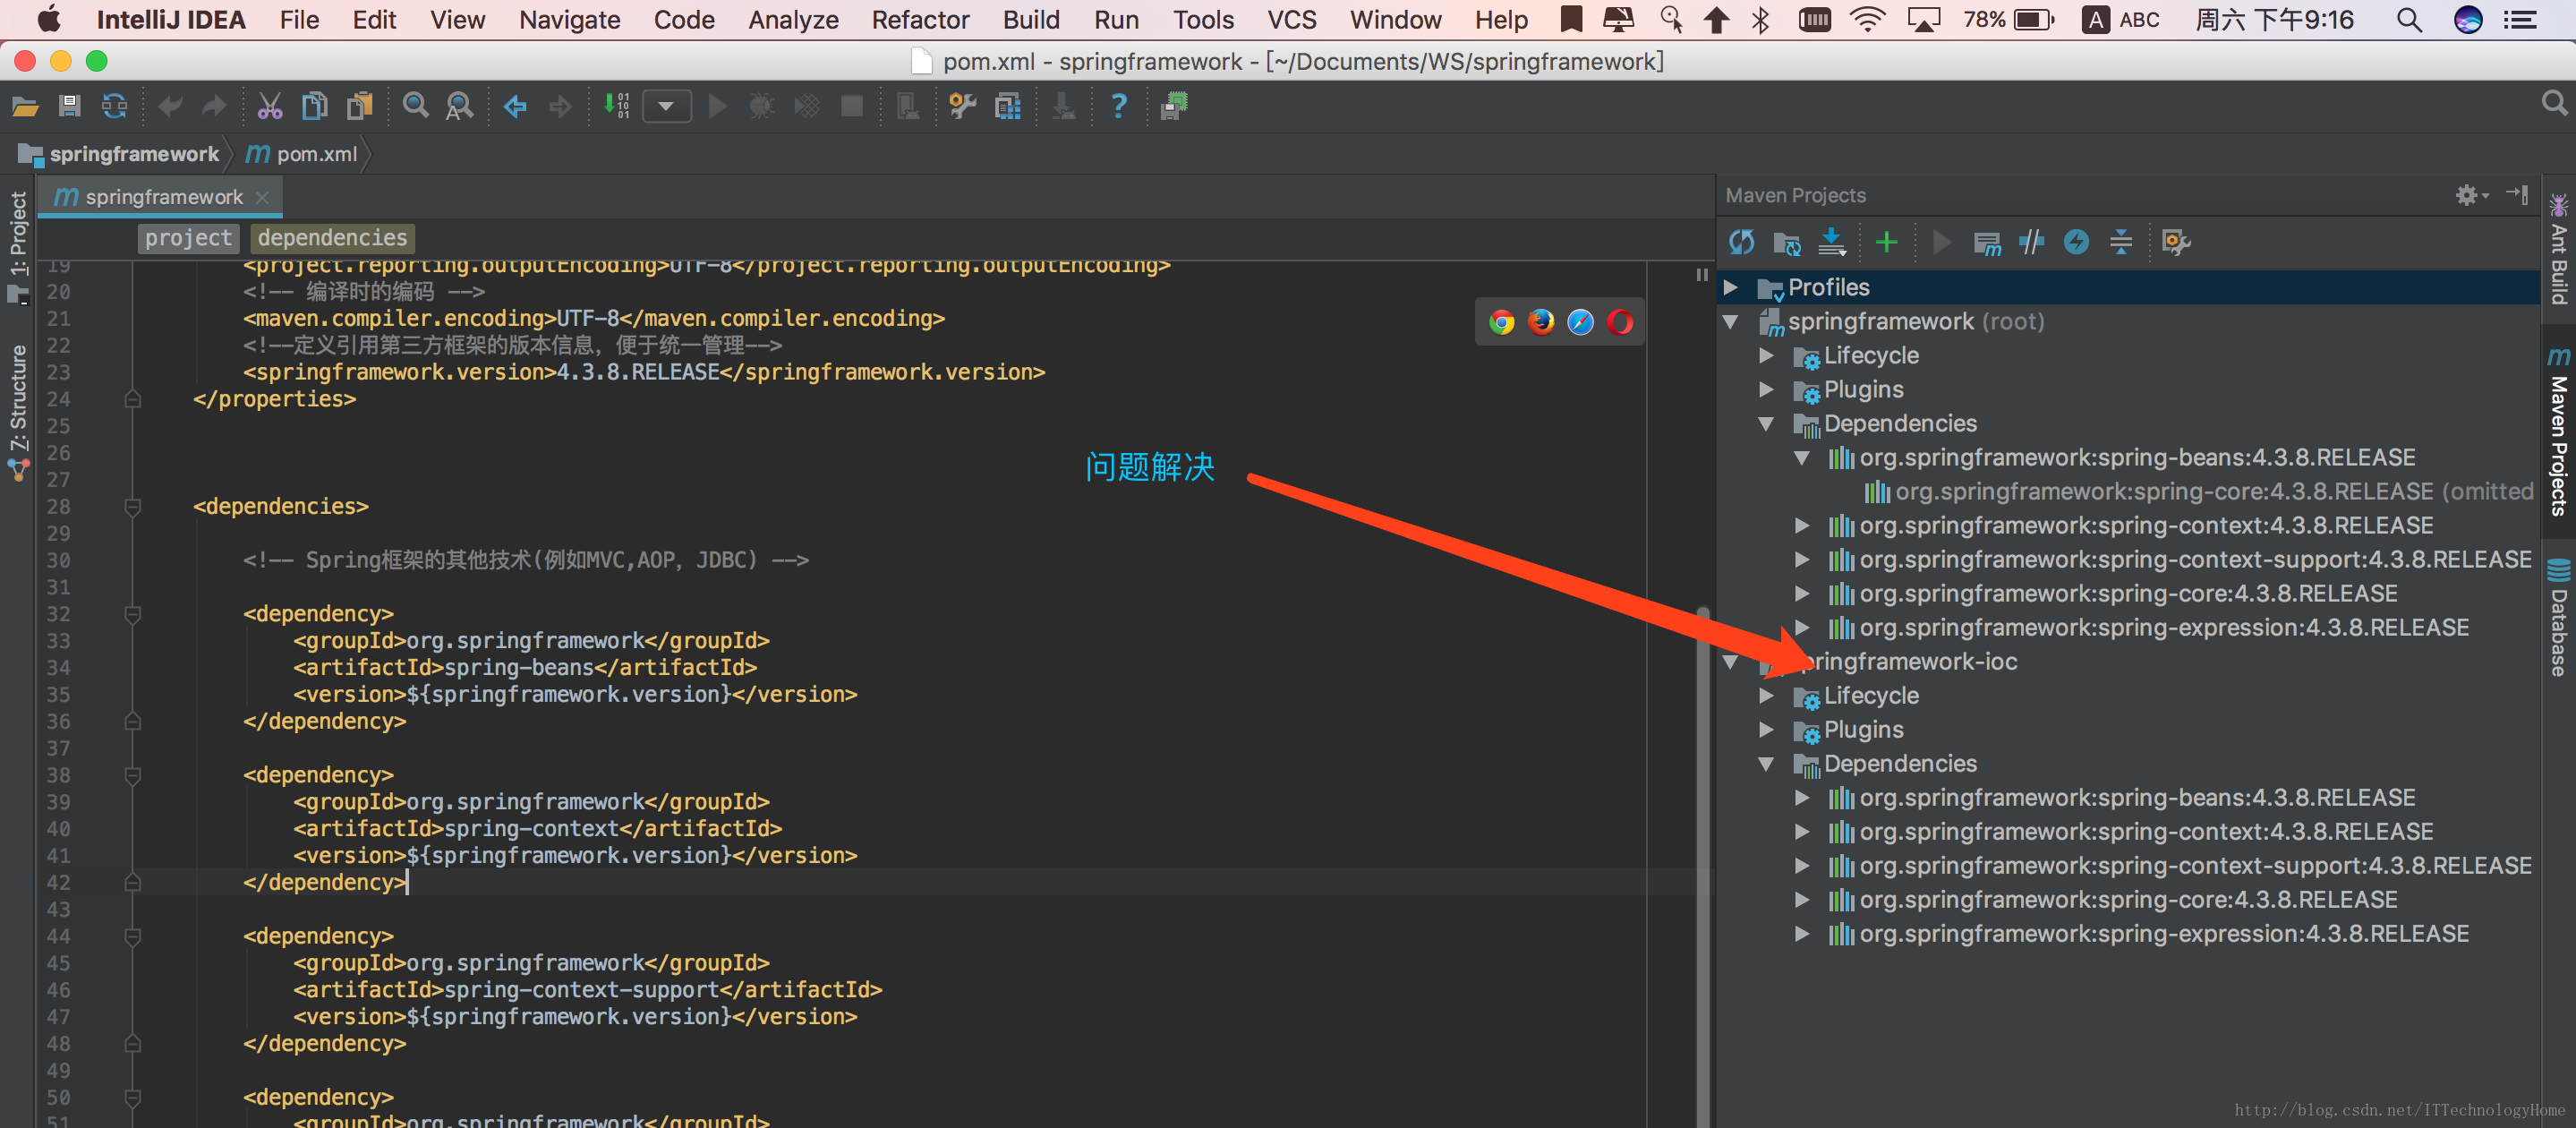This screenshot has width=2576, height=1128.
Task: Open the Database side tab
Action: (x=2558, y=618)
